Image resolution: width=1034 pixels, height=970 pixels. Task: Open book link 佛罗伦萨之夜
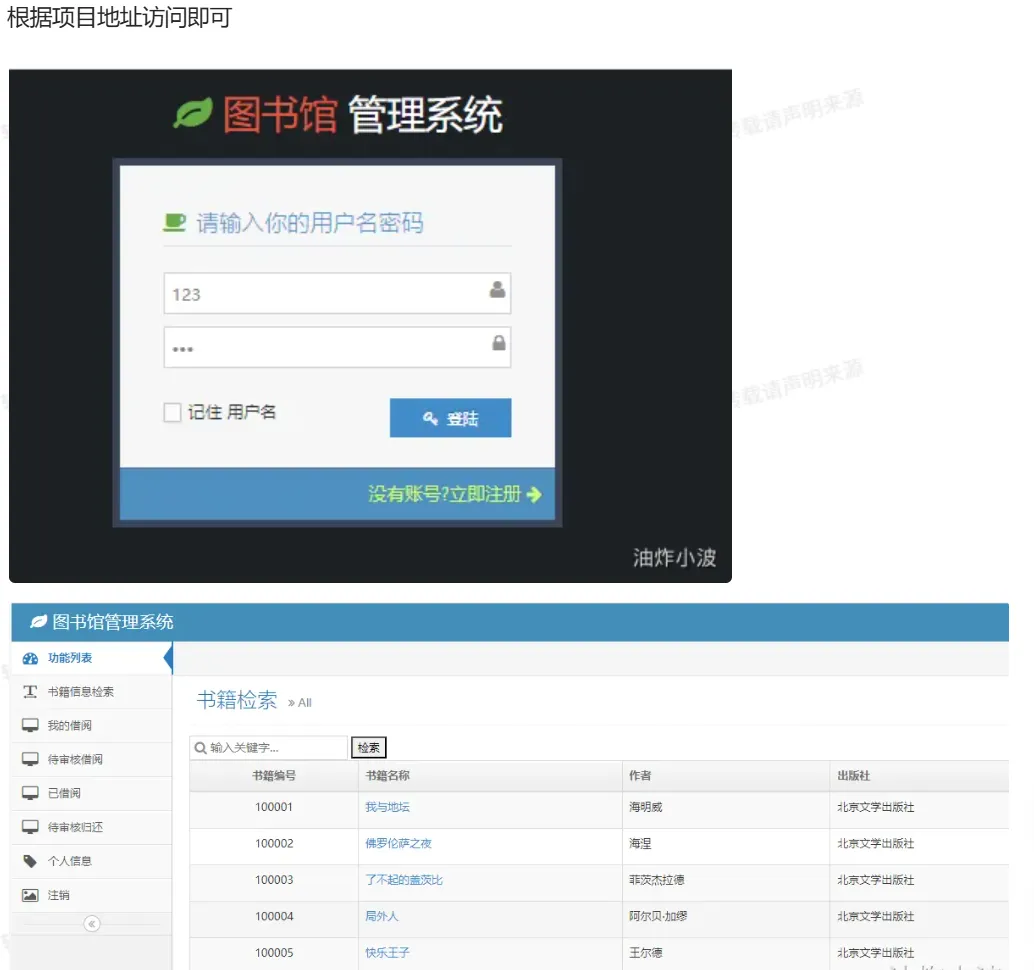tap(398, 843)
